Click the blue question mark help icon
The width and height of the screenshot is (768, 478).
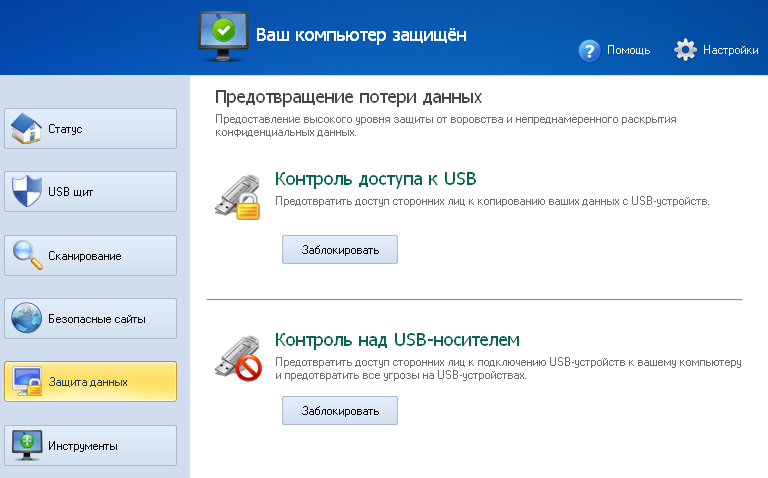click(590, 50)
